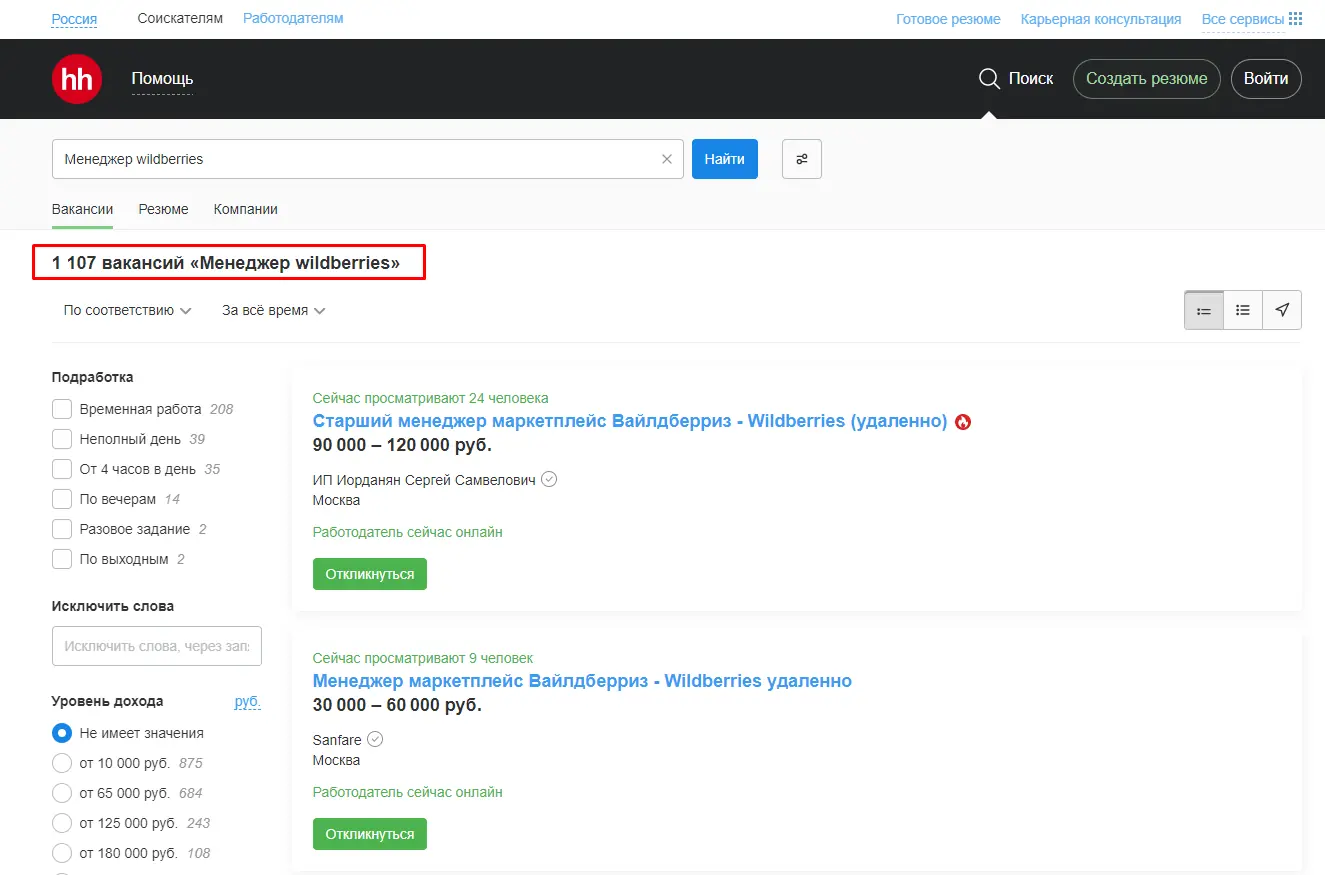
Task: Open Помощь menu in header
Action: tap(162, 79)
